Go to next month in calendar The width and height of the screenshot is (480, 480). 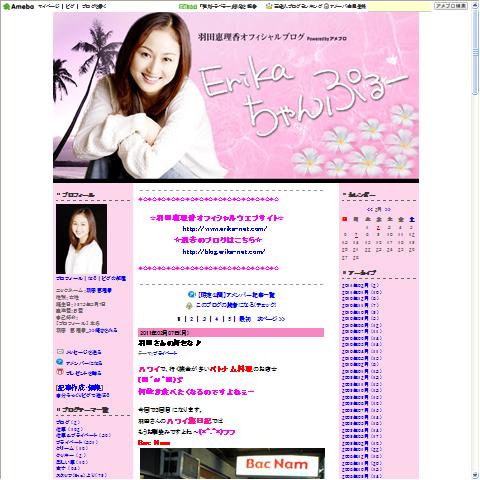[x=387, y=209]
